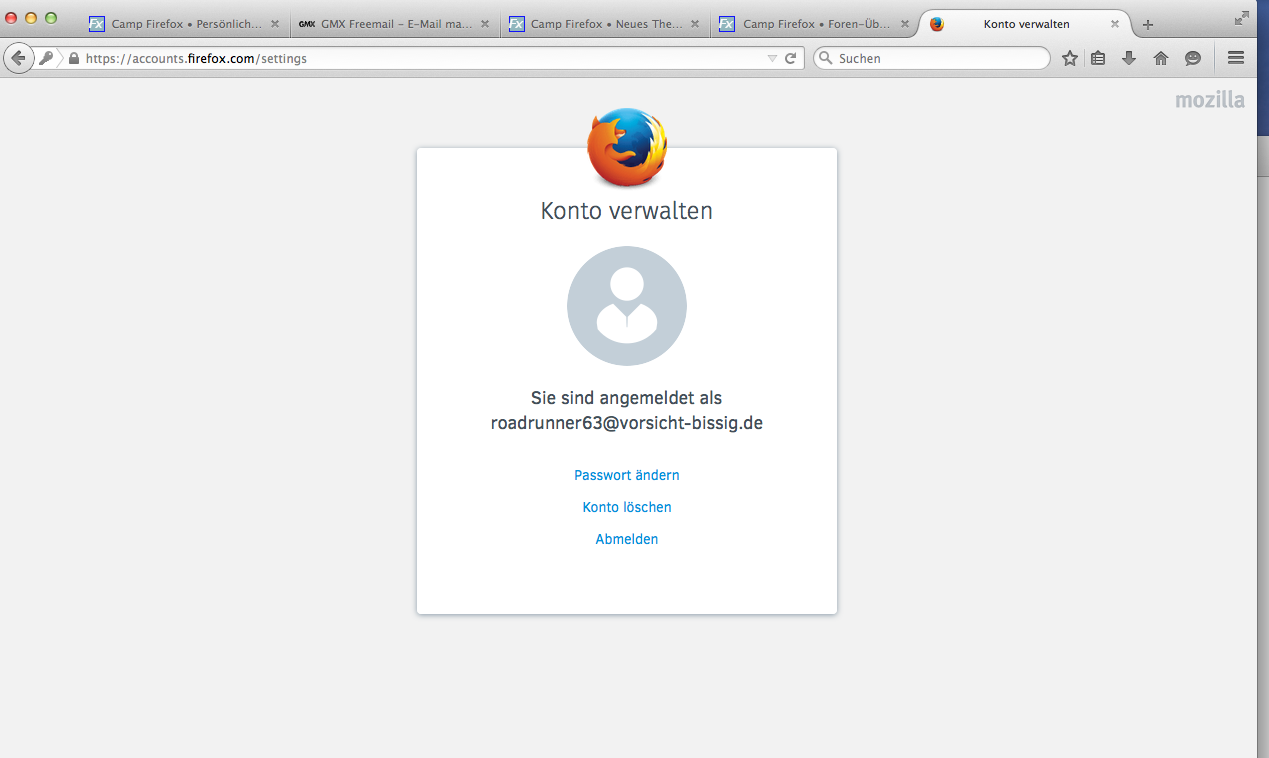The image size is (1269, 758).
Task: Click the mozilla logo link
Action: (x=1210, y=100)
